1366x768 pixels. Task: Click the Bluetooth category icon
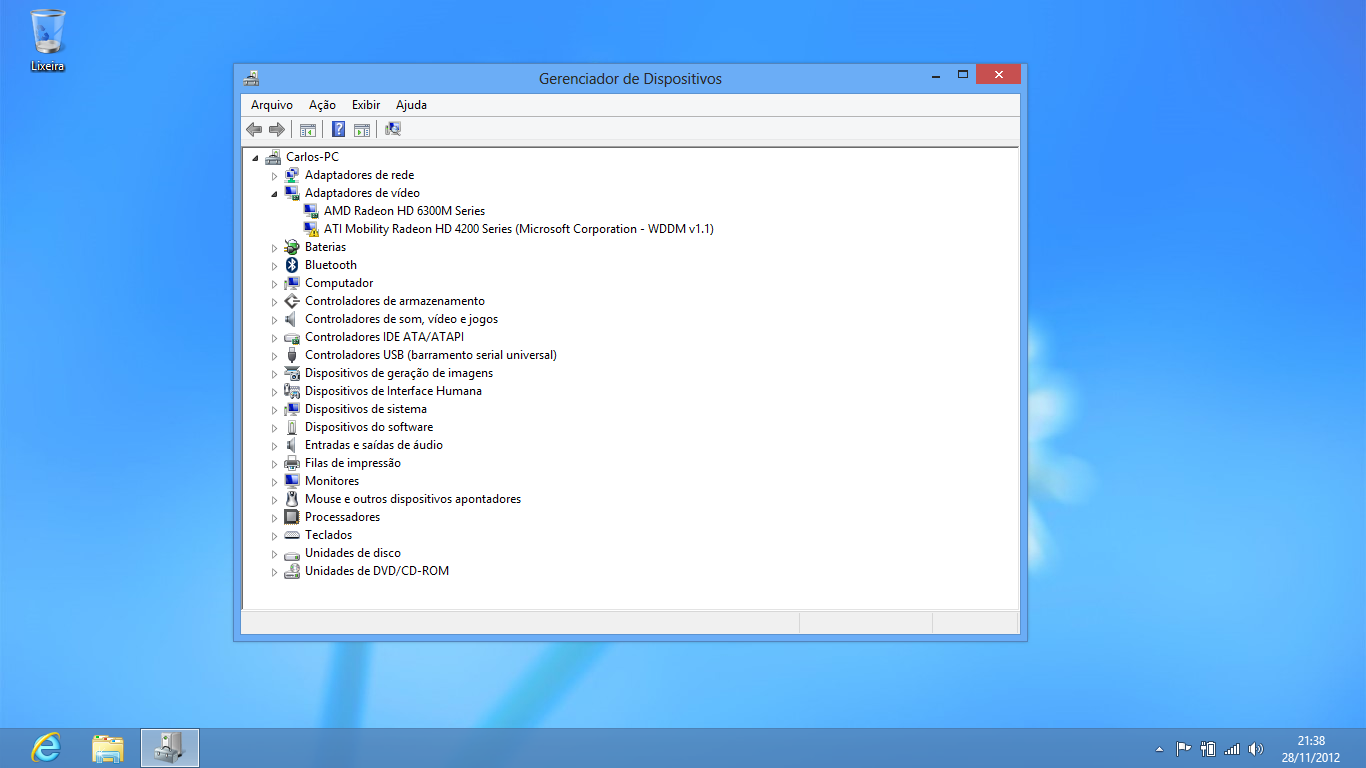[x=292, y=265]
